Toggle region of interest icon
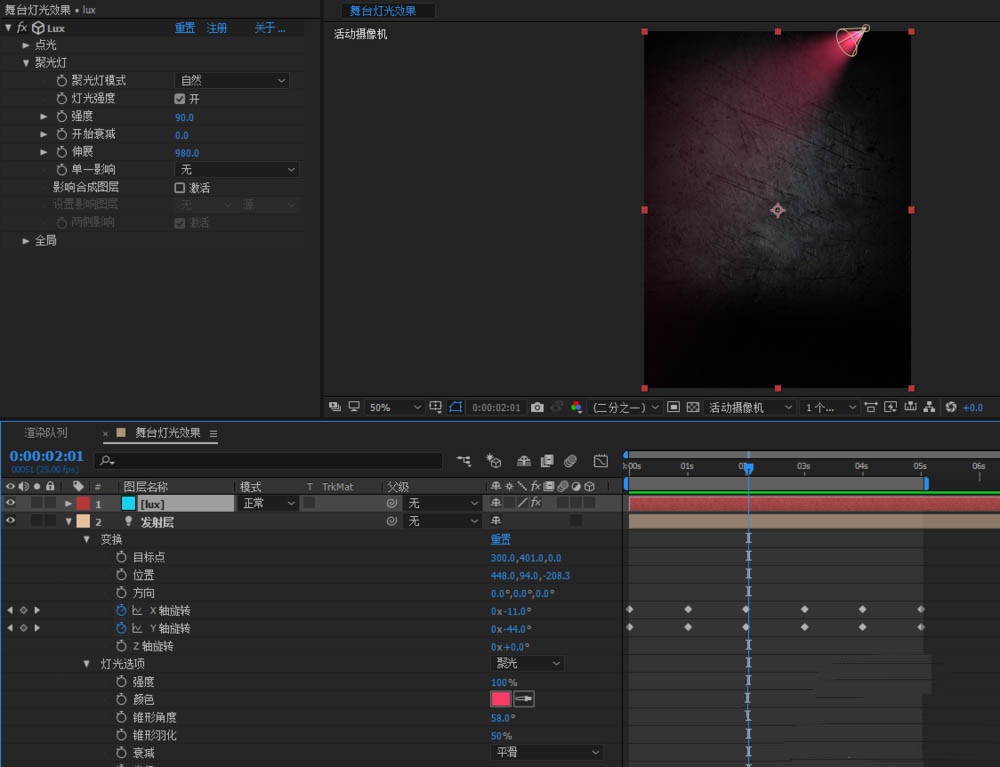 tap(673, 407)
